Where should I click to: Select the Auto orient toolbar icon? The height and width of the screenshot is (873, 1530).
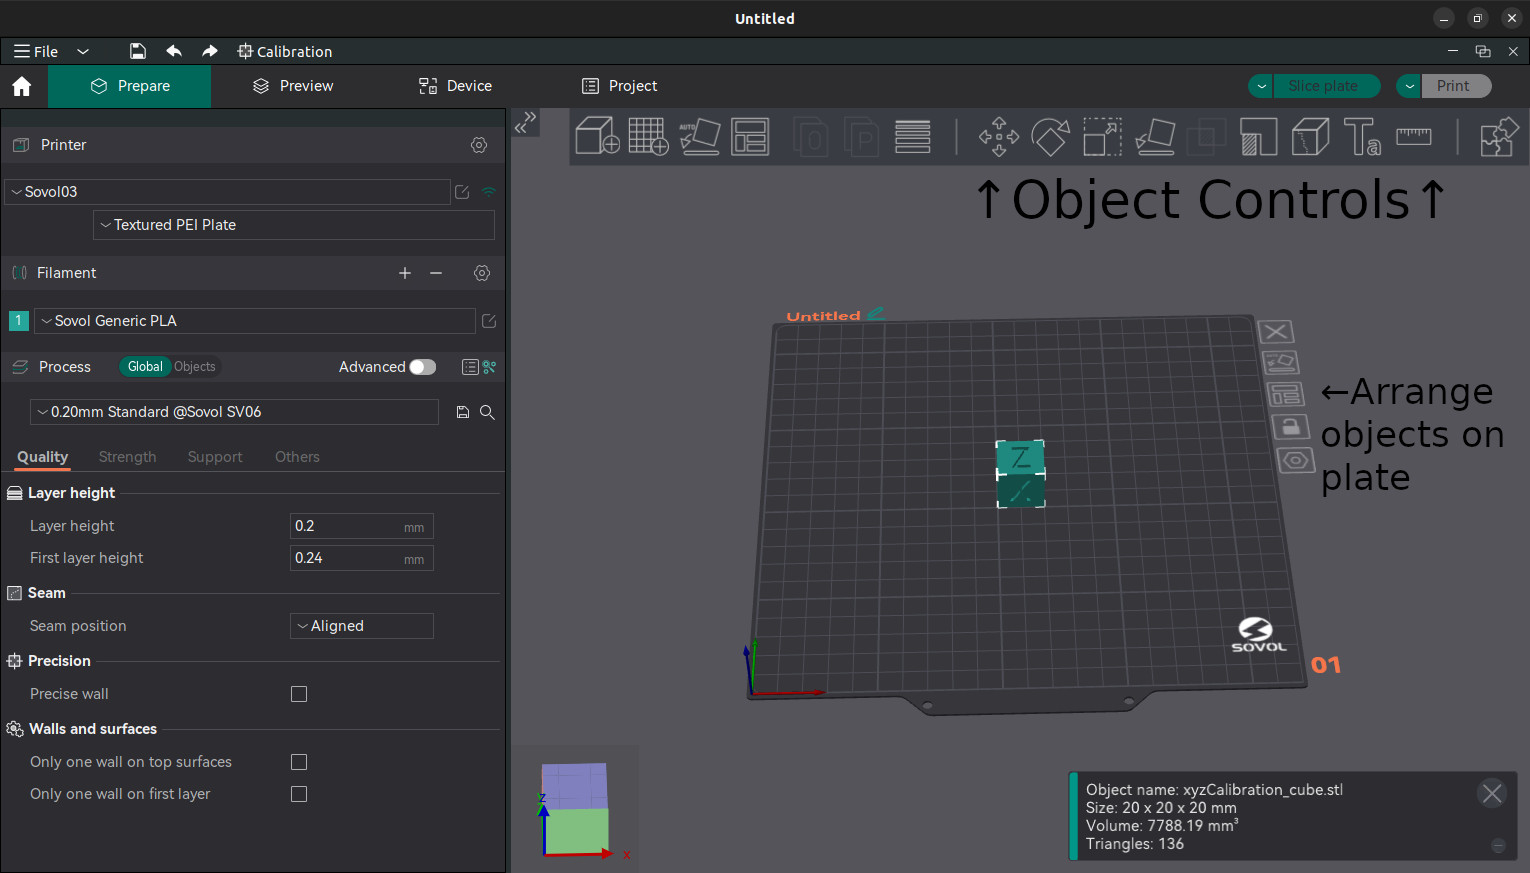700,136
